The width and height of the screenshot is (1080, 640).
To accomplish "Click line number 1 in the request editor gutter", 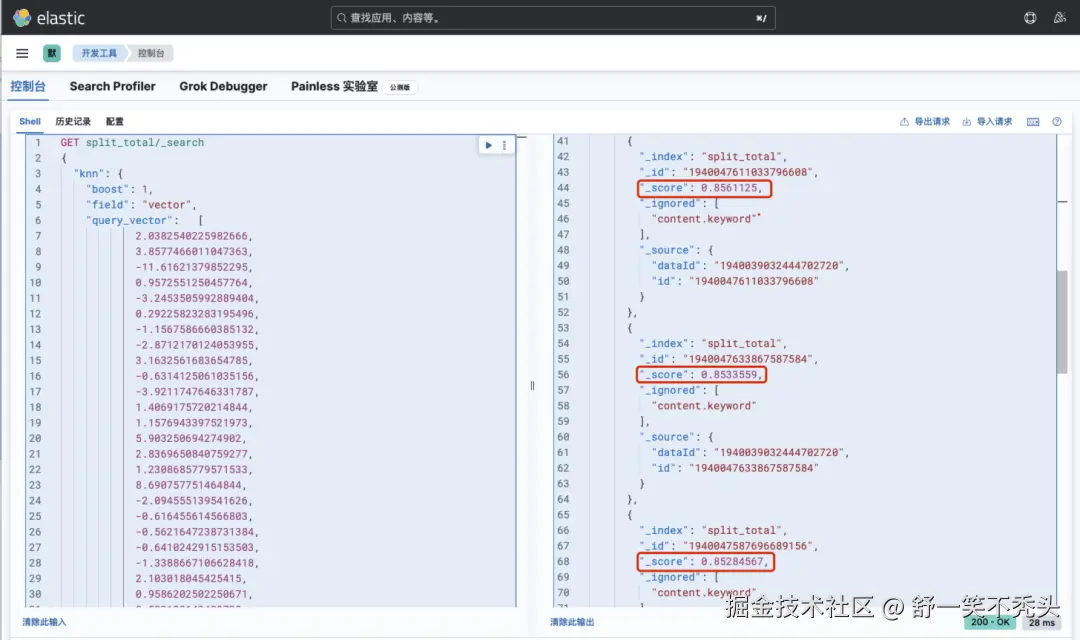I will point(38,143).
